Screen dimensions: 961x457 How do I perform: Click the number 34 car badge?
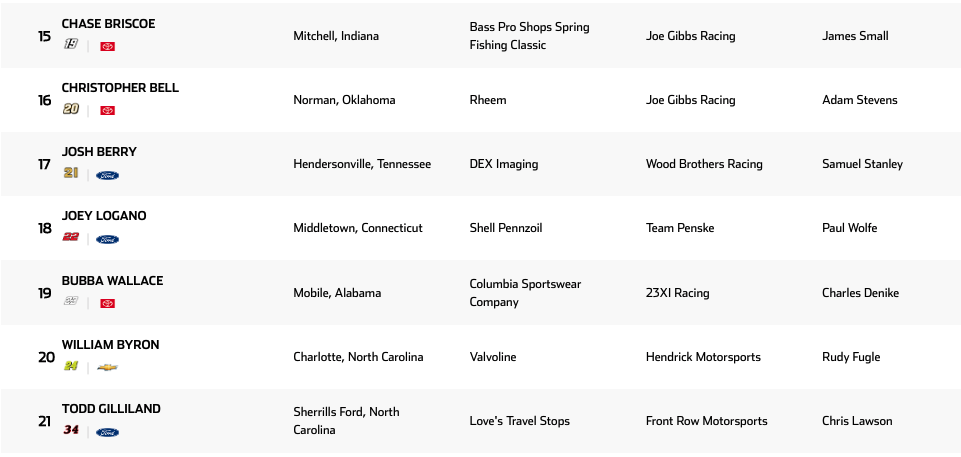point(71,431)
